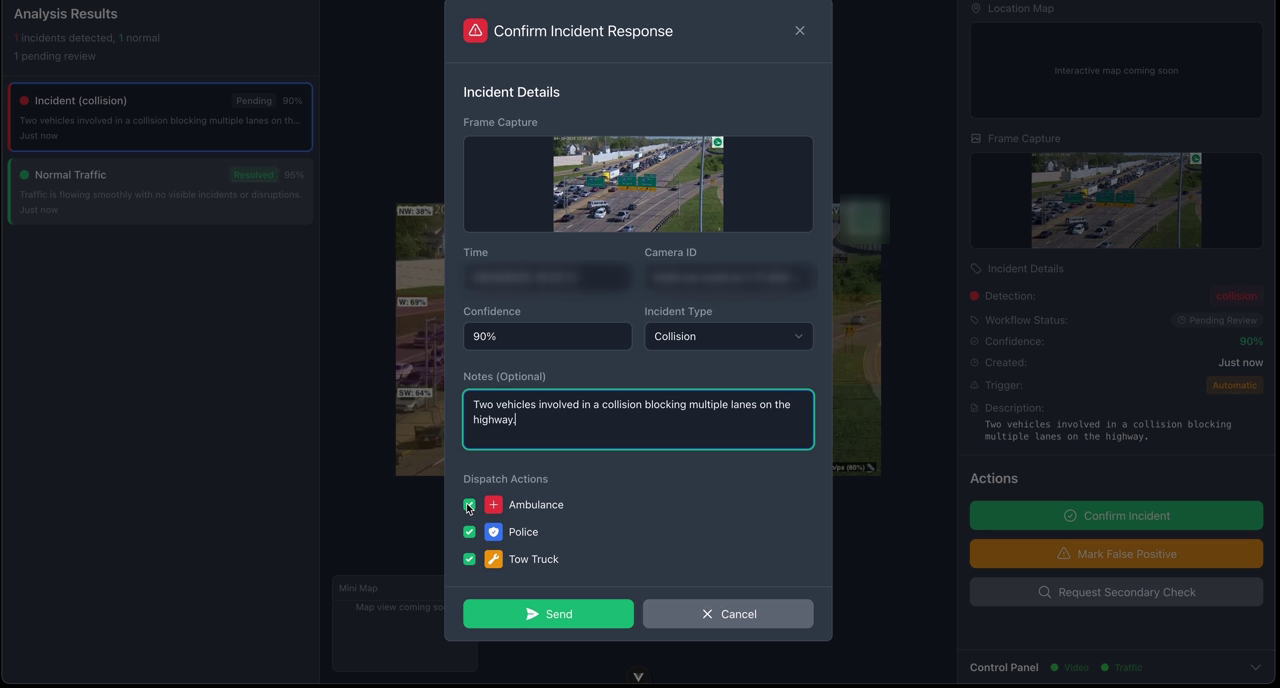This screenshot has width=1280, height=688.
Task: Click the Mark False Positive button
Action: [1116, 554]
